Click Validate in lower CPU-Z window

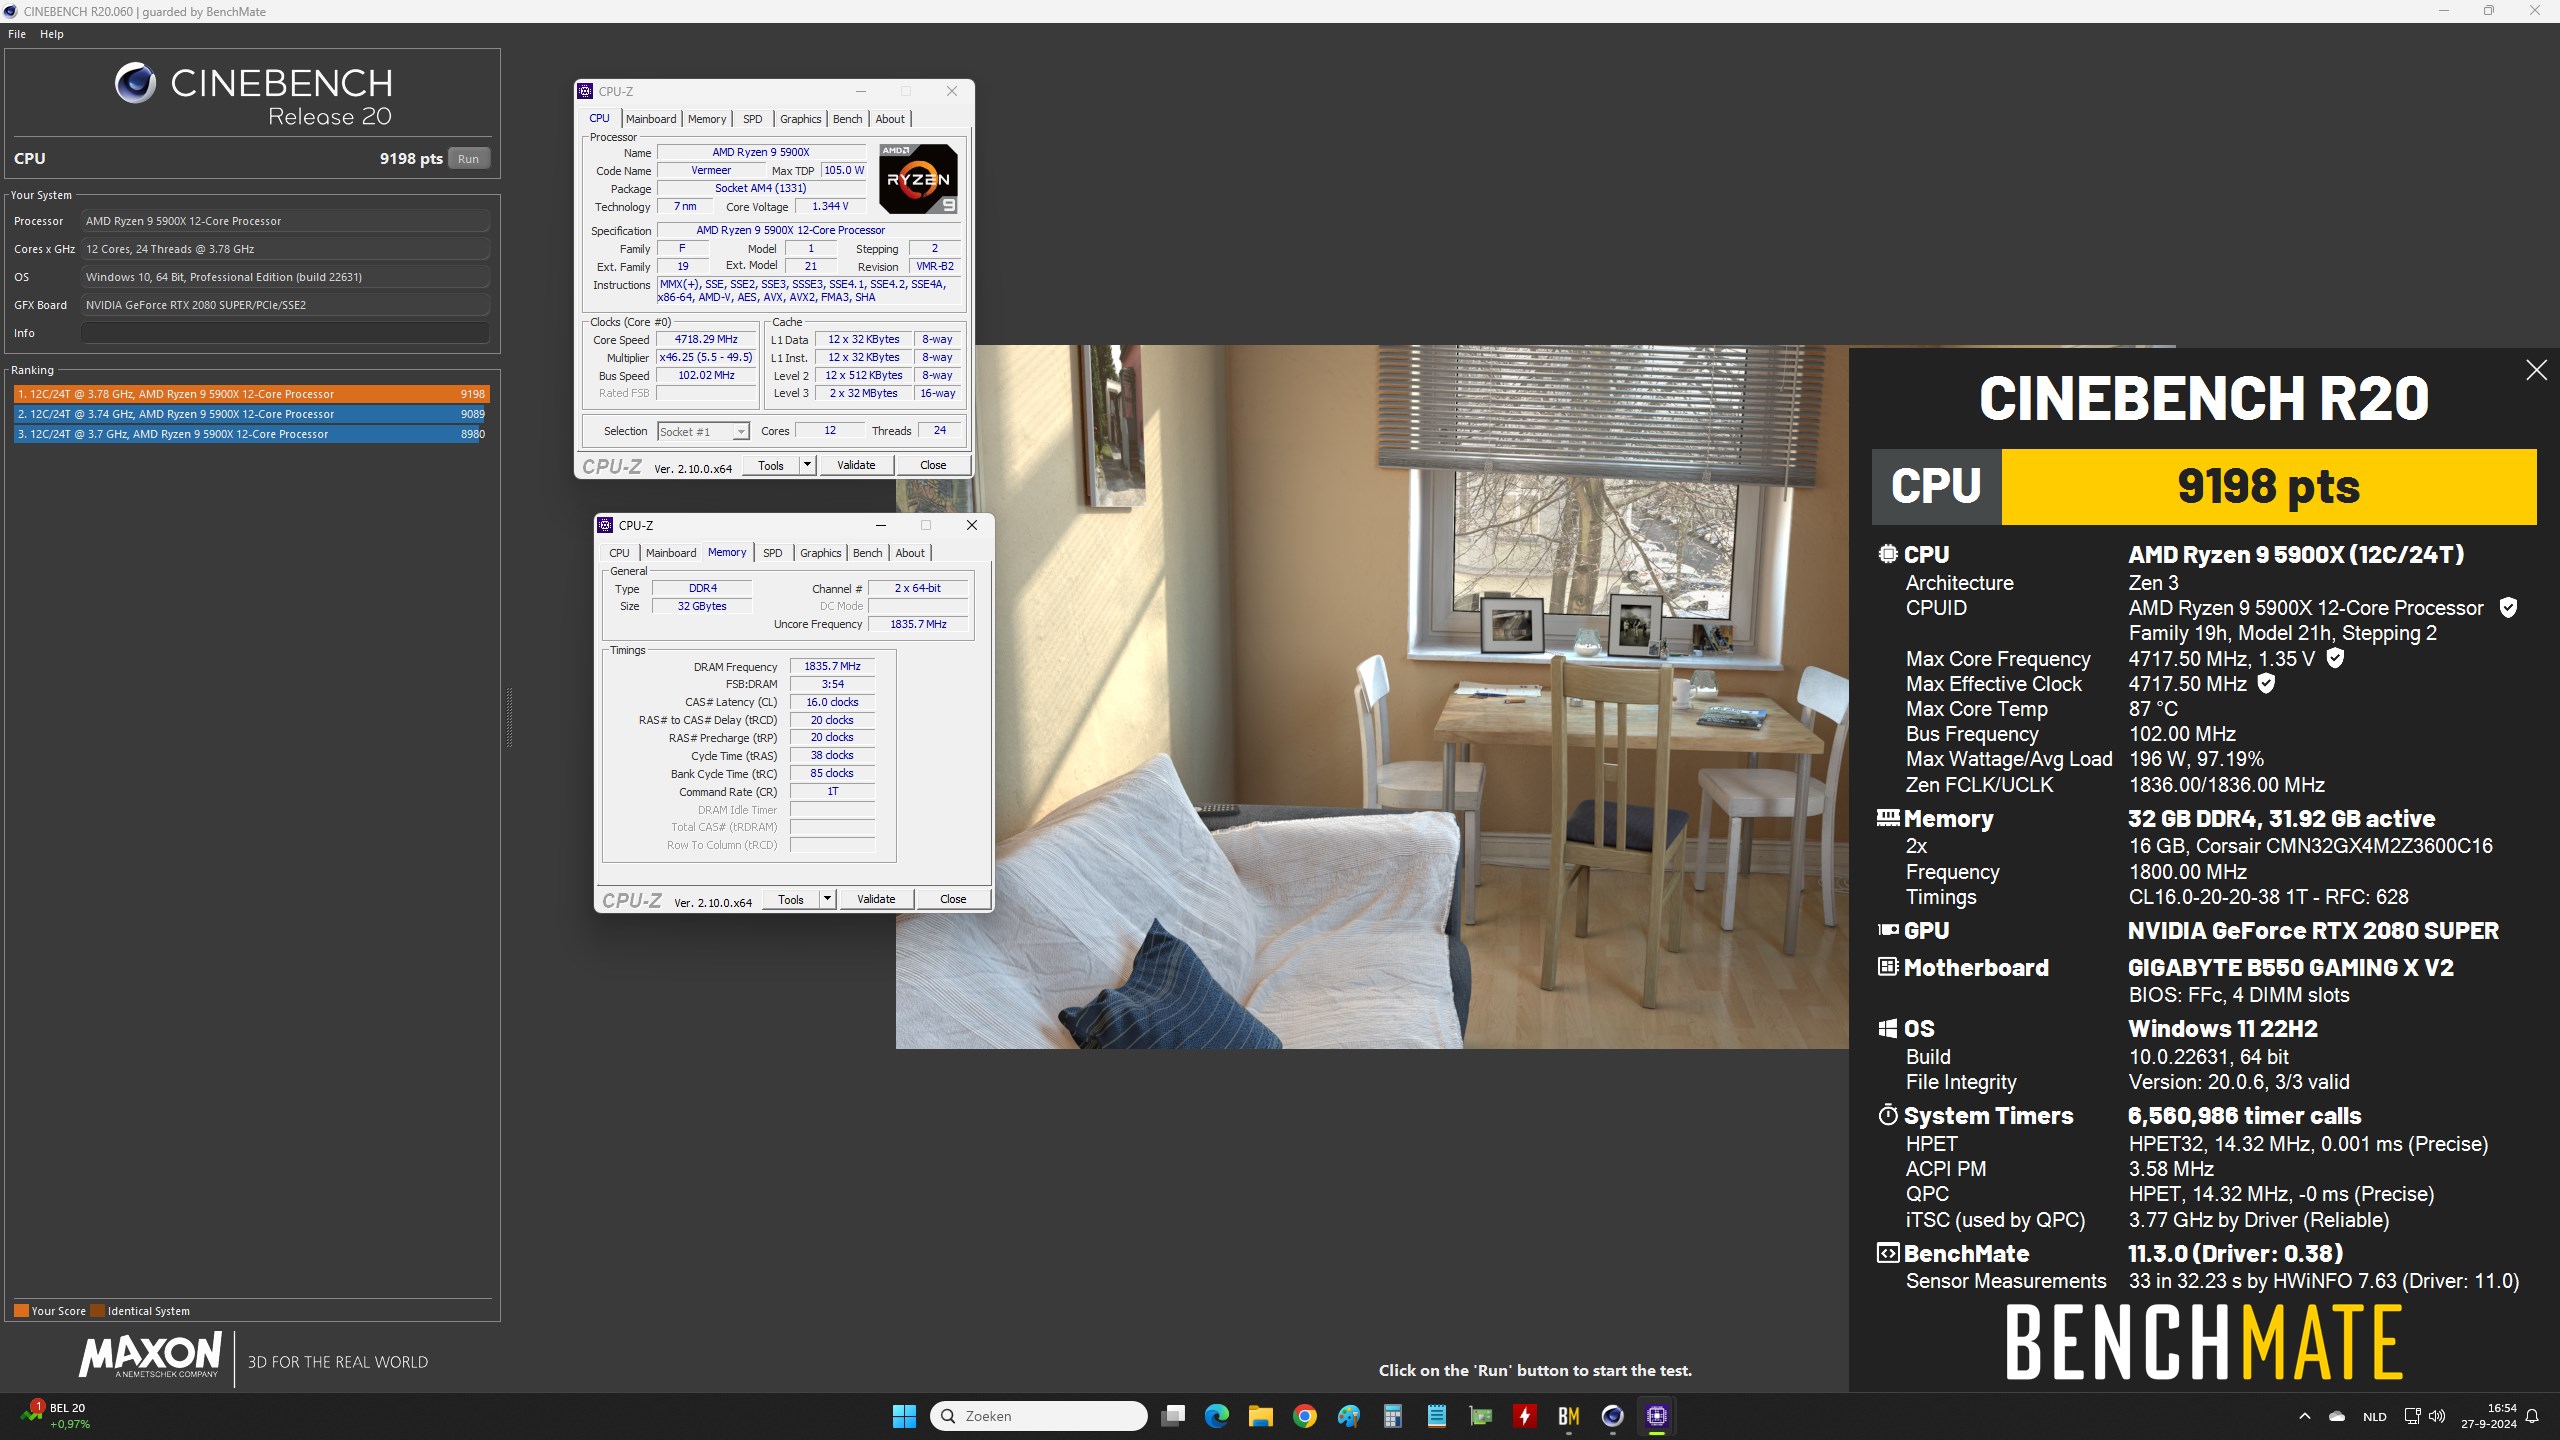pyautogui.click(x=876, y=899)
